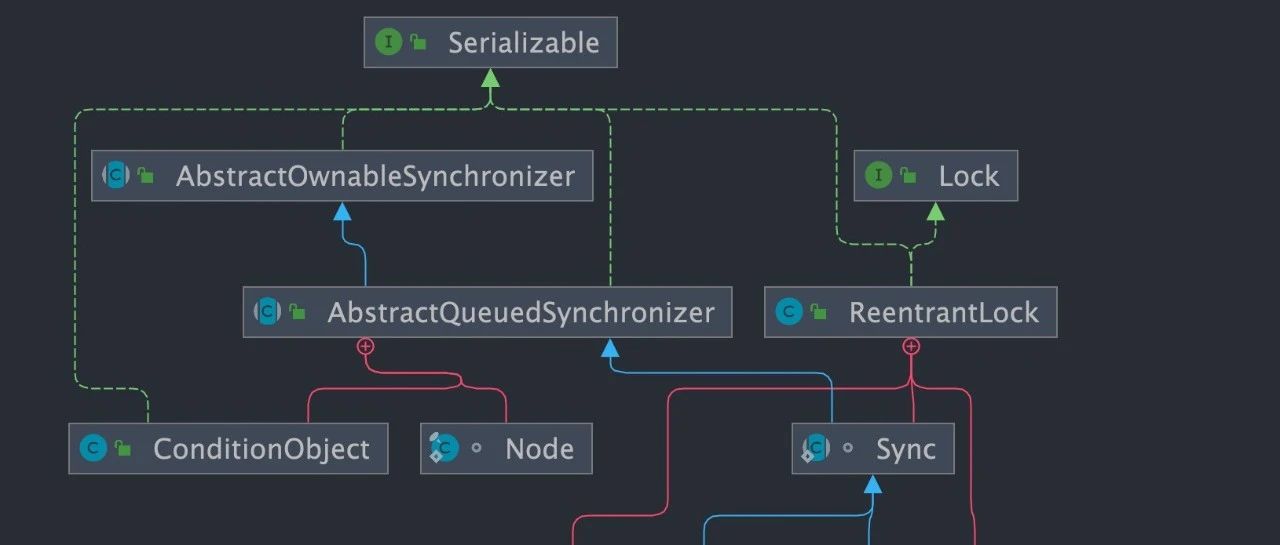Select the Serializable interface node
1280x545 pixels.
tap(490, 43)
